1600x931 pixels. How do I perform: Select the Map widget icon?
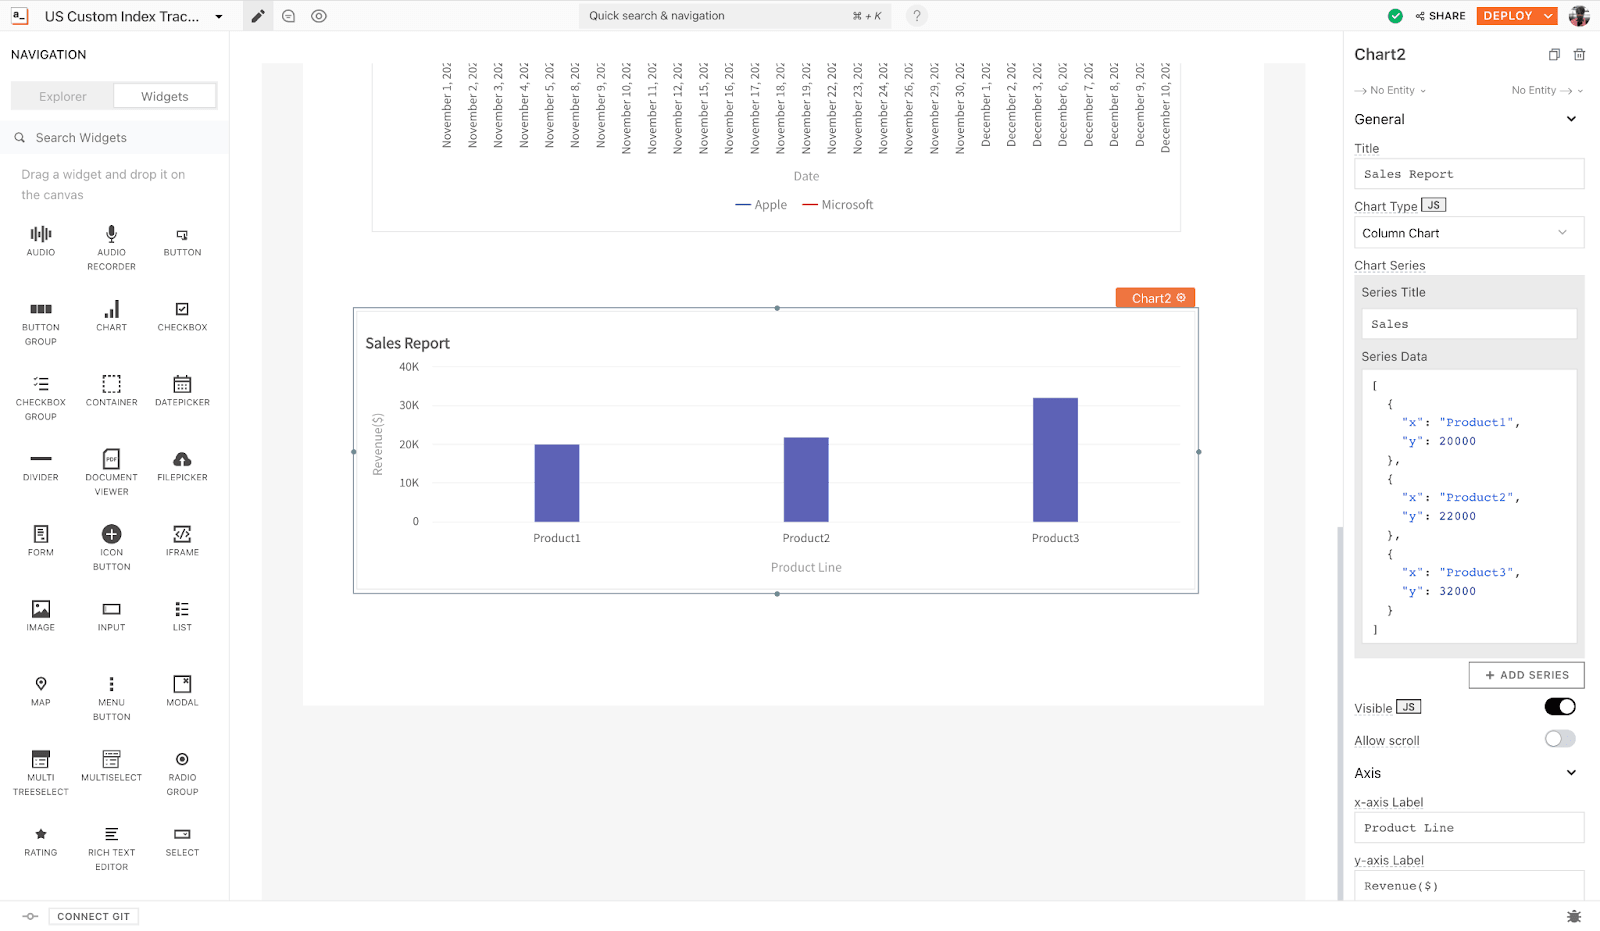point(41,685)
